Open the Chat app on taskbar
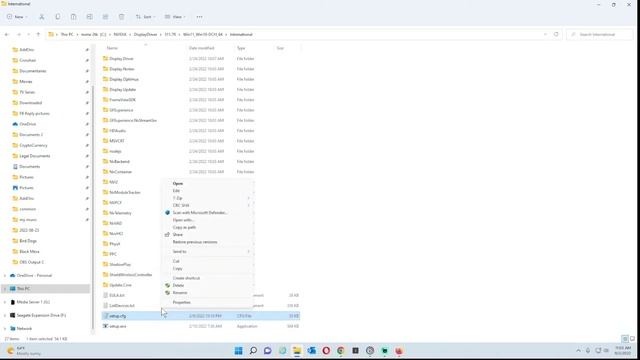This screenshot has width=640, height=360. point(268,351)
